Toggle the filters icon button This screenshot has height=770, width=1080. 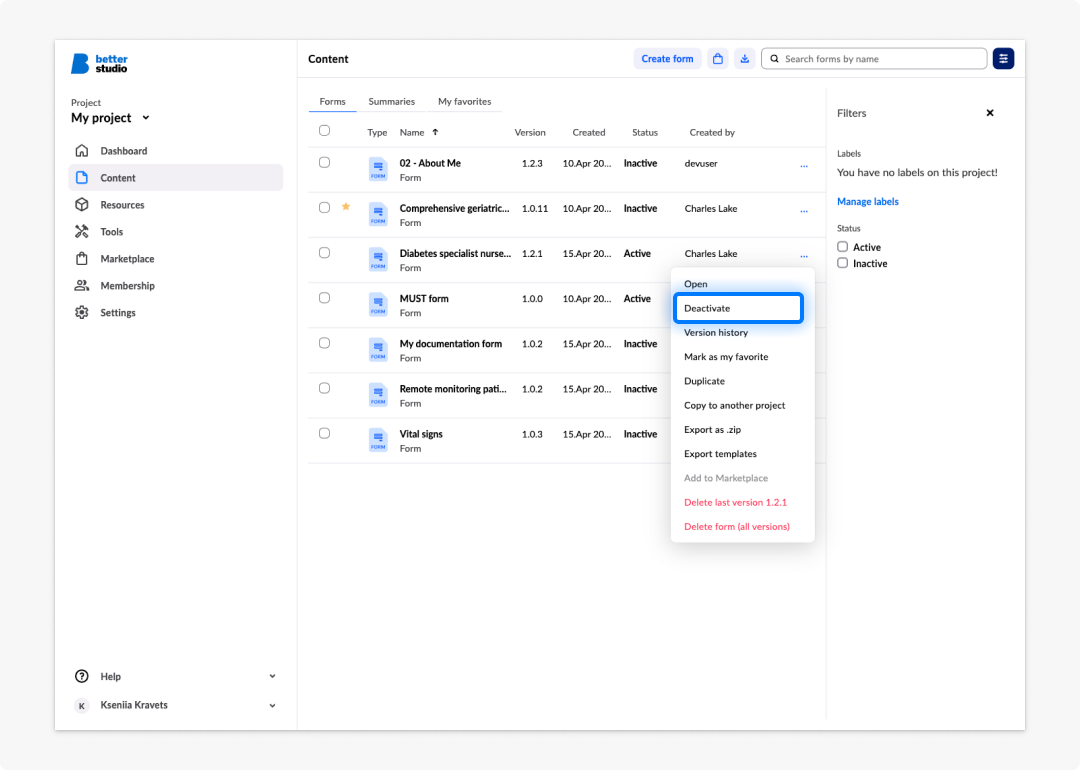coord(1004,59)
